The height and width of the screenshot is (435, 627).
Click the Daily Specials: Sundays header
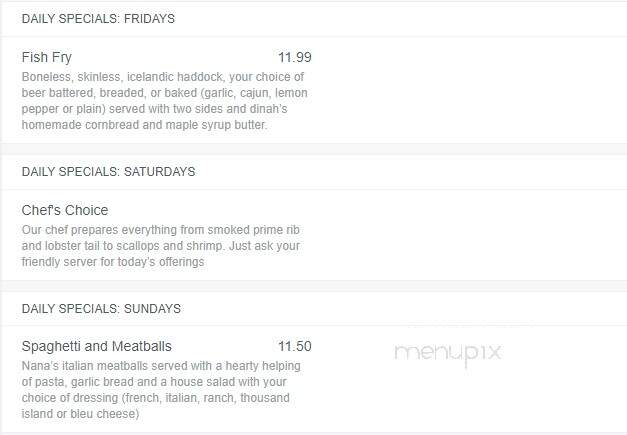101,309
